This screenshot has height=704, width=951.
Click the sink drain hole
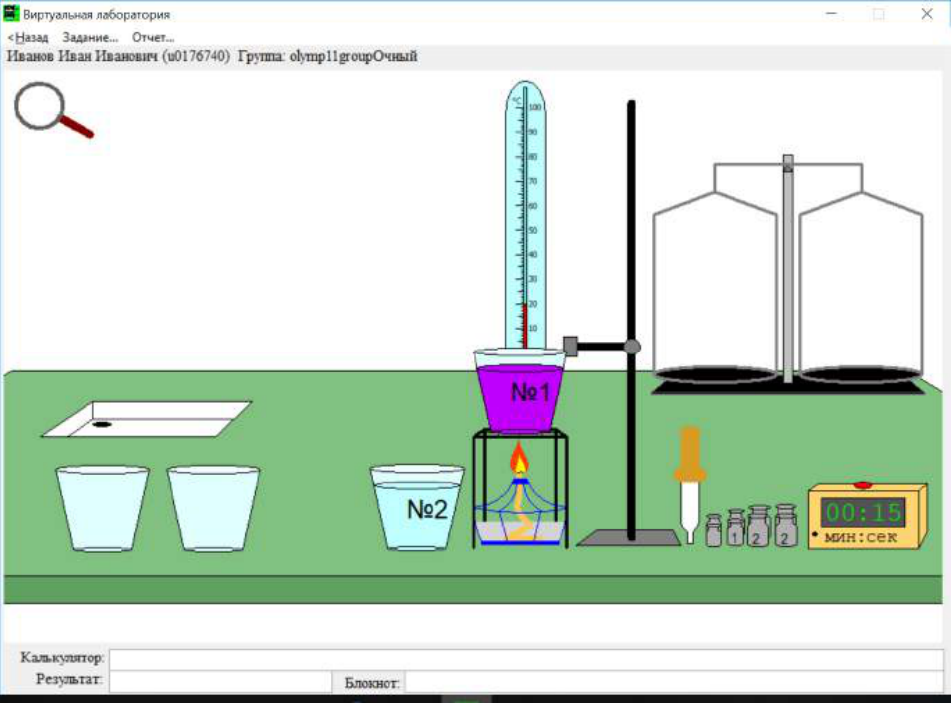[101, 424]
